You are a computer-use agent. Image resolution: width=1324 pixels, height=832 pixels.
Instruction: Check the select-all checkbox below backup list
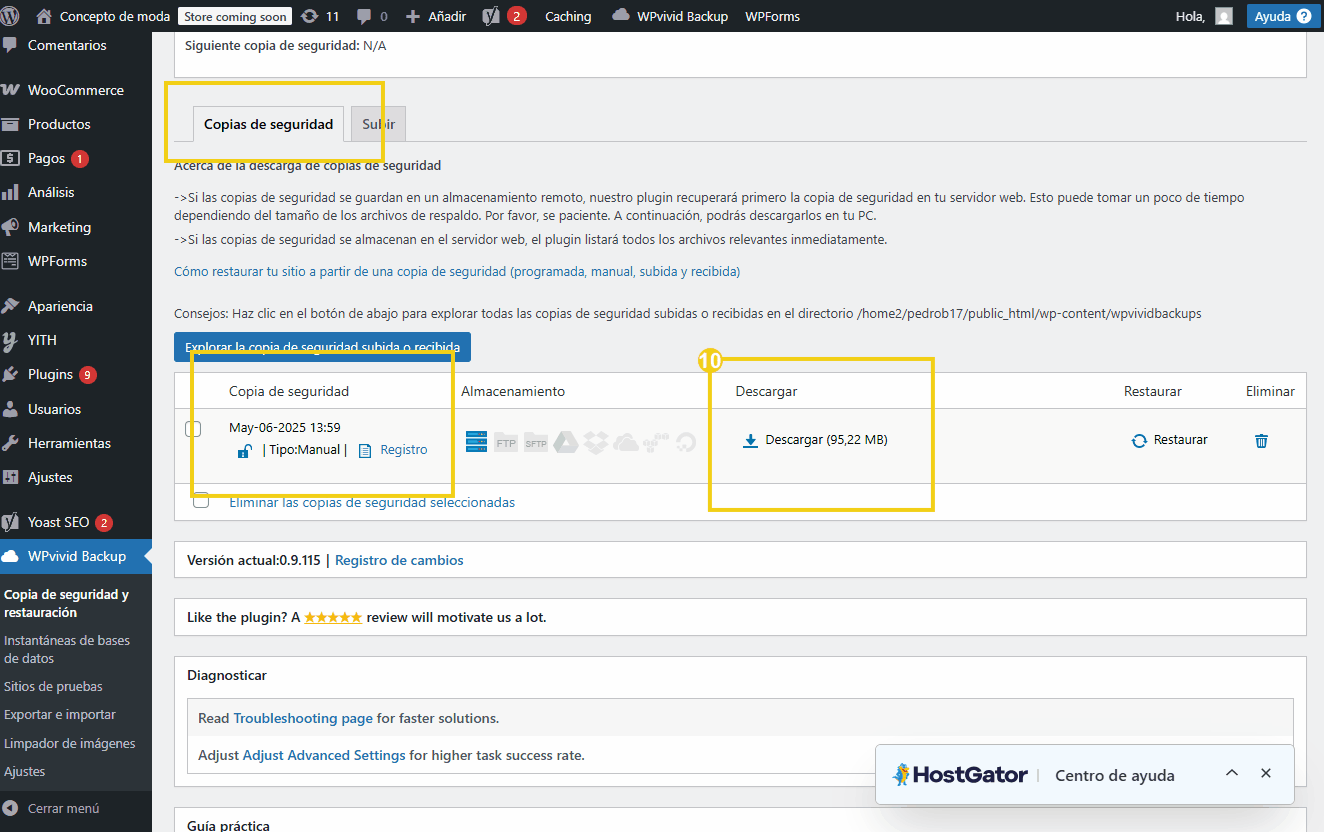pos(201,501)
